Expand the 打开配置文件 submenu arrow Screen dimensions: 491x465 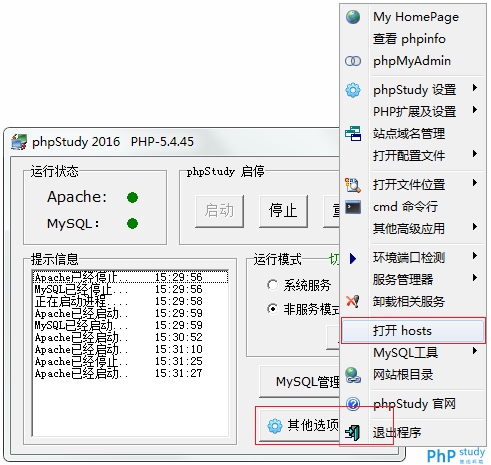[x=475, y=154]
